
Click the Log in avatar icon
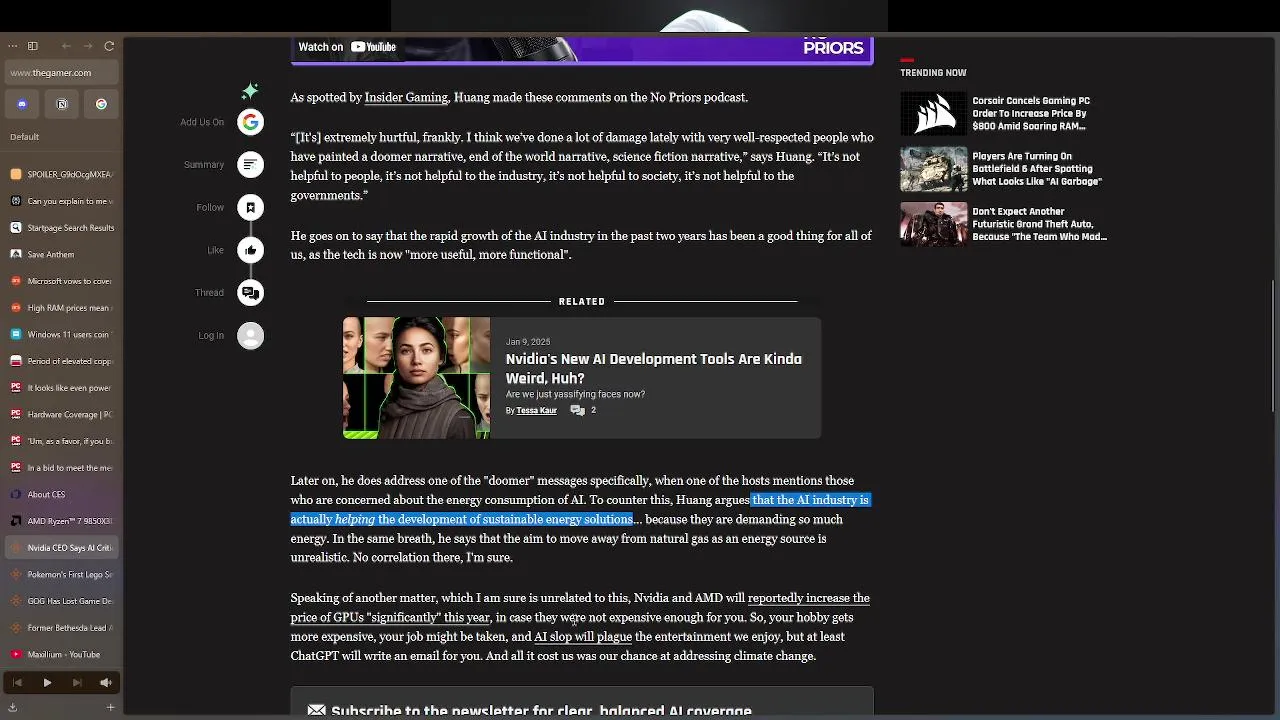click(x=250, y=335)
